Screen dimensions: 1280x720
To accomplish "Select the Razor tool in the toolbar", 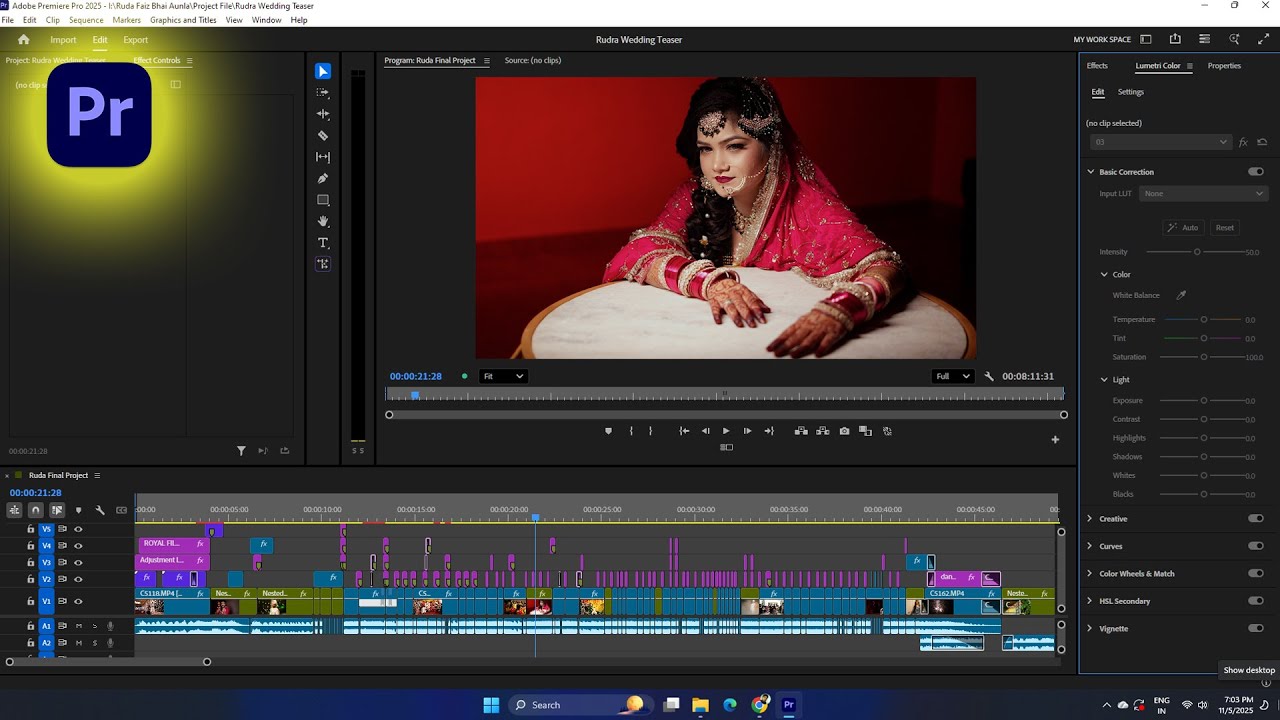I will point(323,135).
